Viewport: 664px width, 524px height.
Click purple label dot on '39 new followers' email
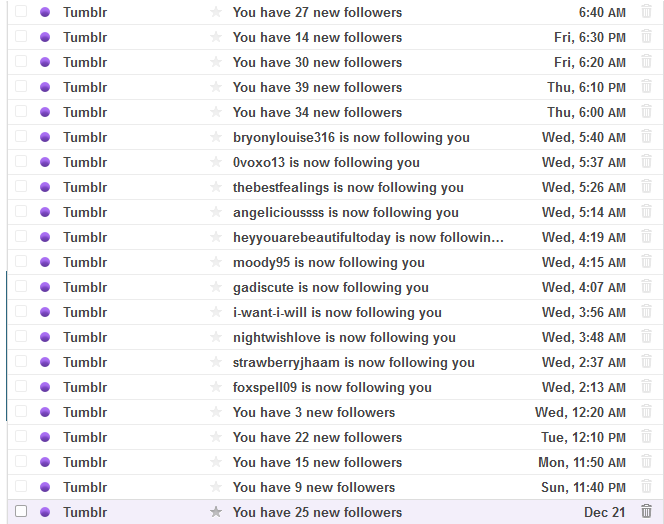coord(44,87)
